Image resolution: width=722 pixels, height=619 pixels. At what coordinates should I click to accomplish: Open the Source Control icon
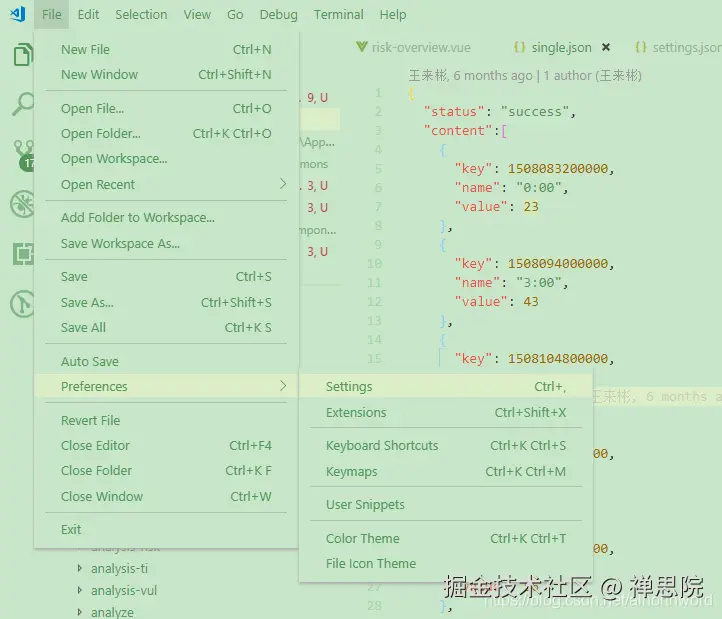(x=23, y=155)
